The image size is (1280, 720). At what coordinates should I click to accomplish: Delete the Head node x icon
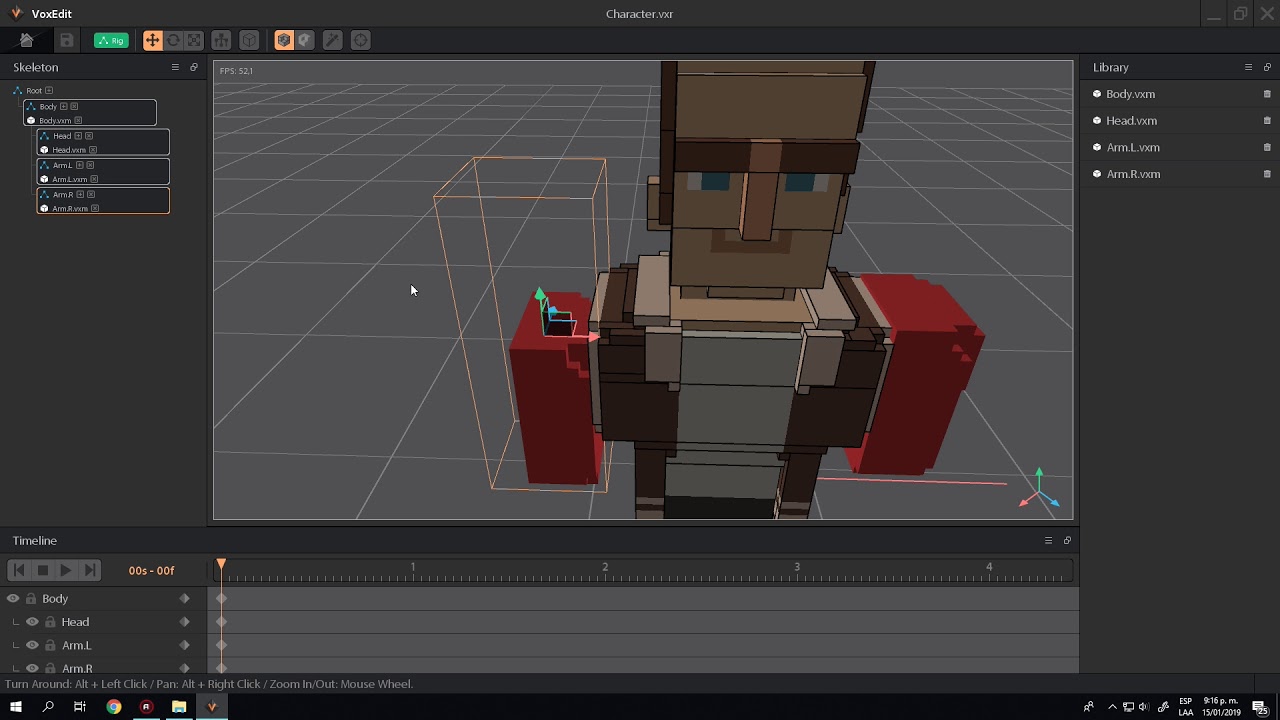click(x=89, y=136)
